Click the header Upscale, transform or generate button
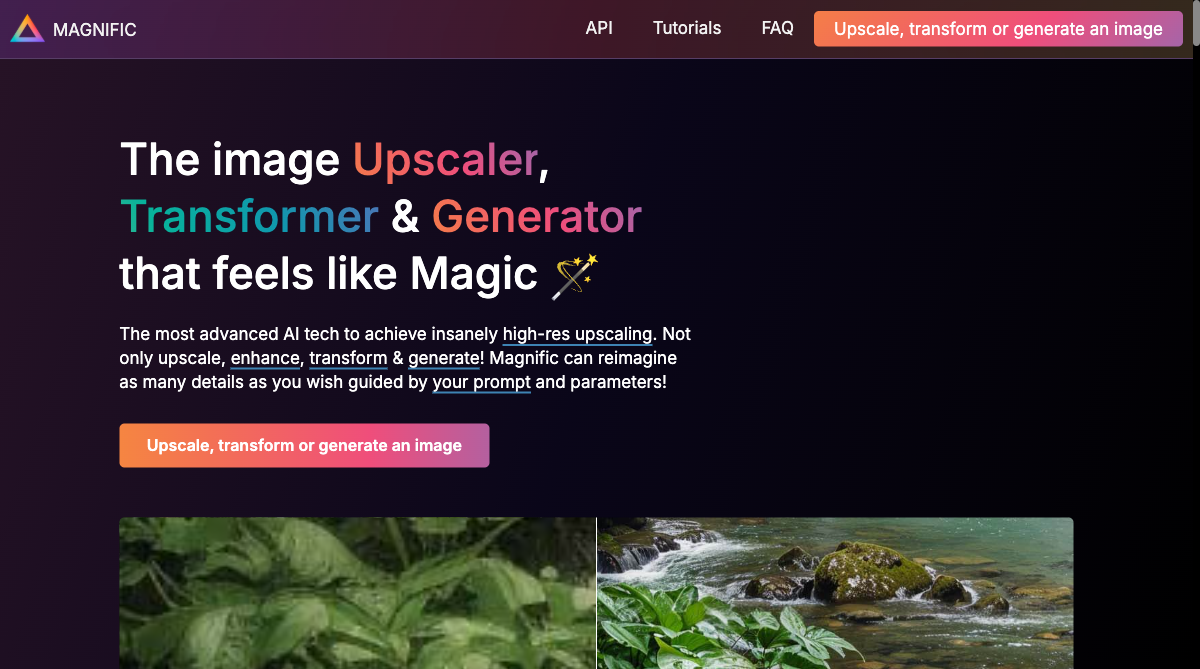The image size is (1200, 669). 998,29
